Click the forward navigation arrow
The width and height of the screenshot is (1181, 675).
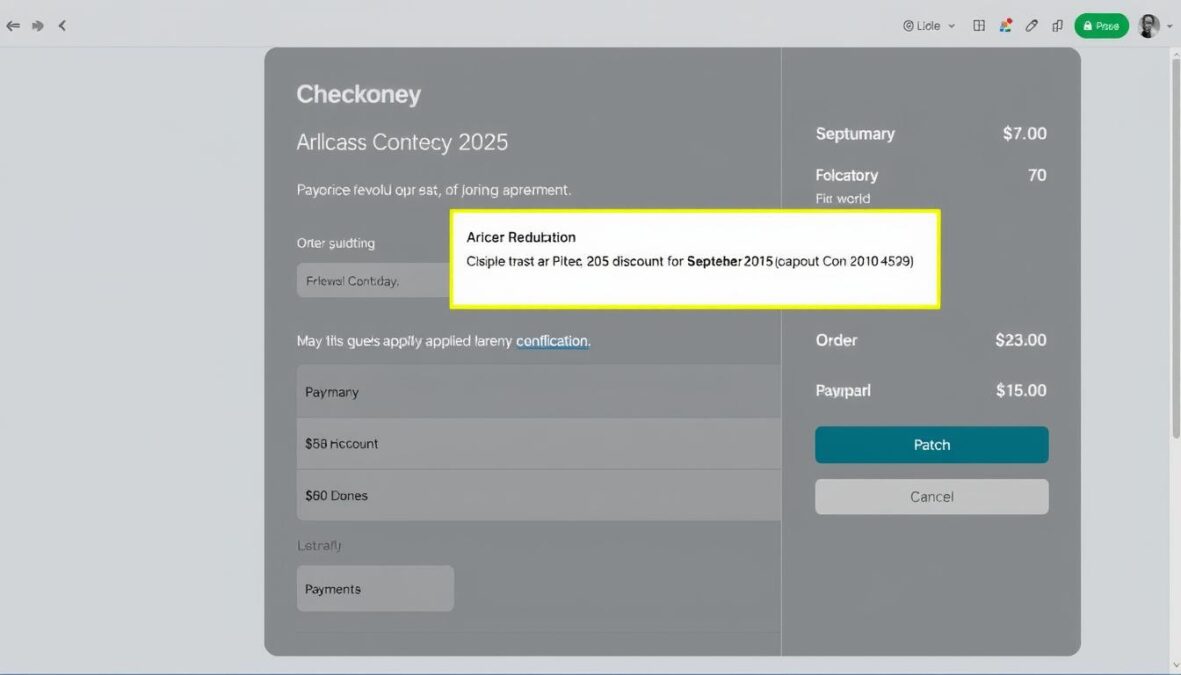coord(38,25)
